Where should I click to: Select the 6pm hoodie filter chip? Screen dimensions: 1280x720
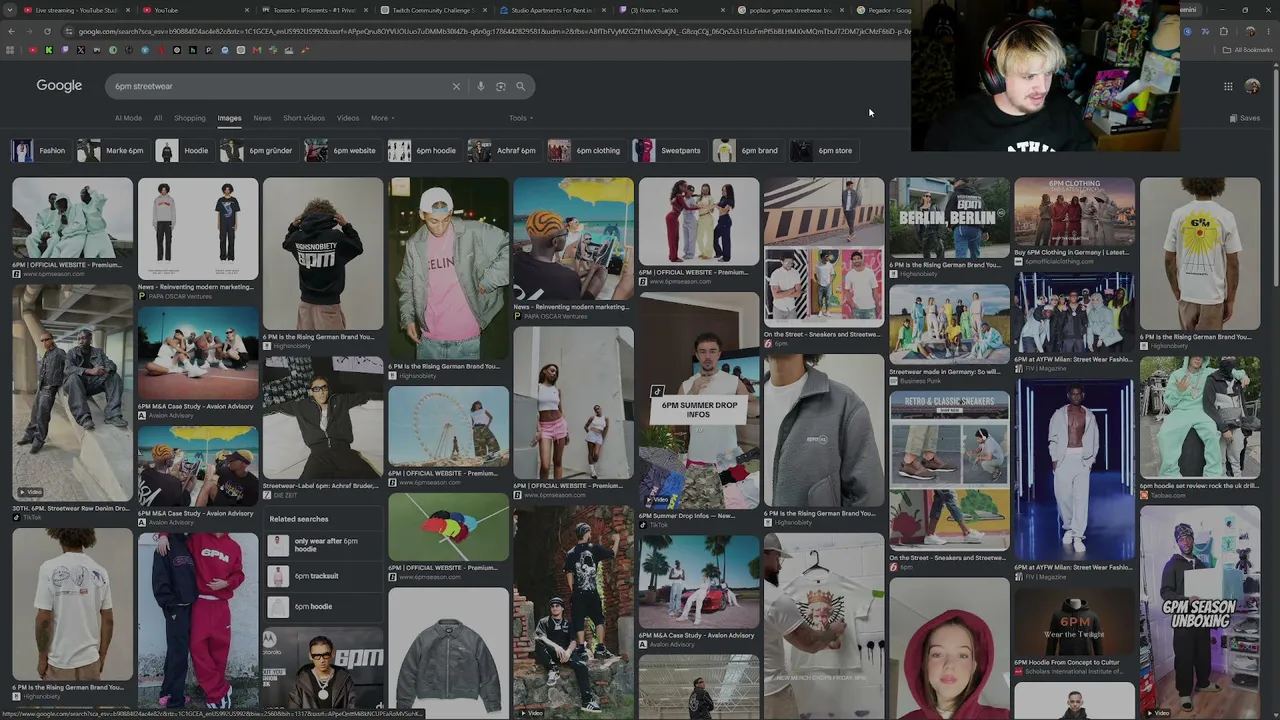(x=424, y=151)
